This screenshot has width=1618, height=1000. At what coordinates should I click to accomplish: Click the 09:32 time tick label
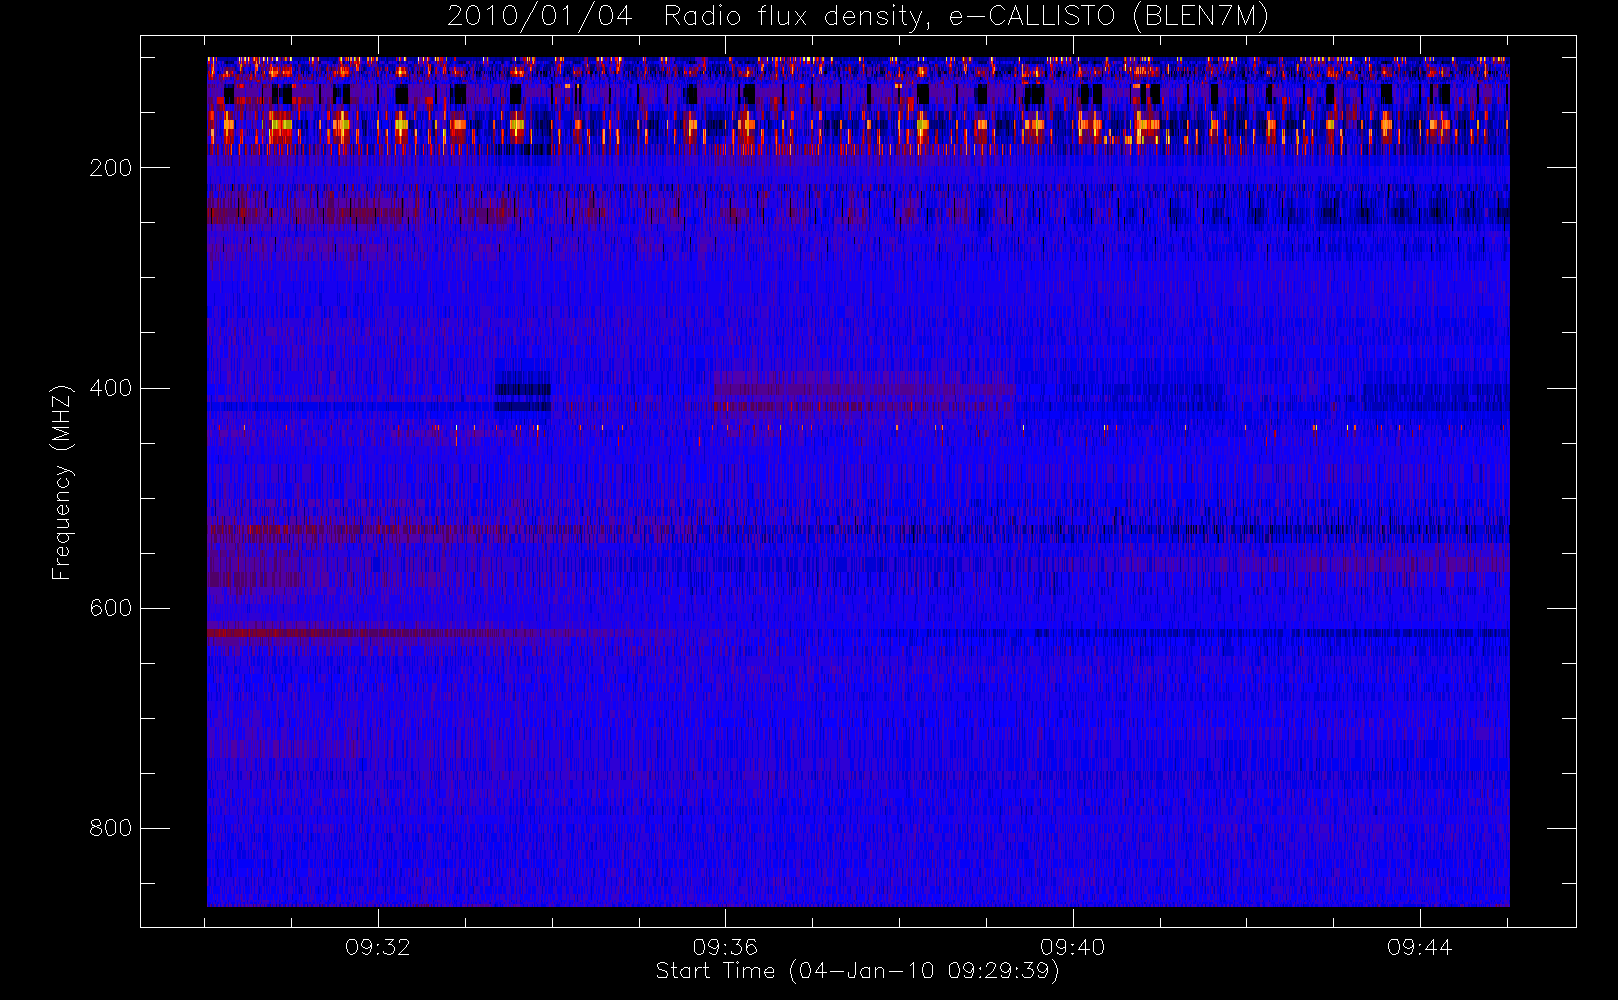click(378, 947)
